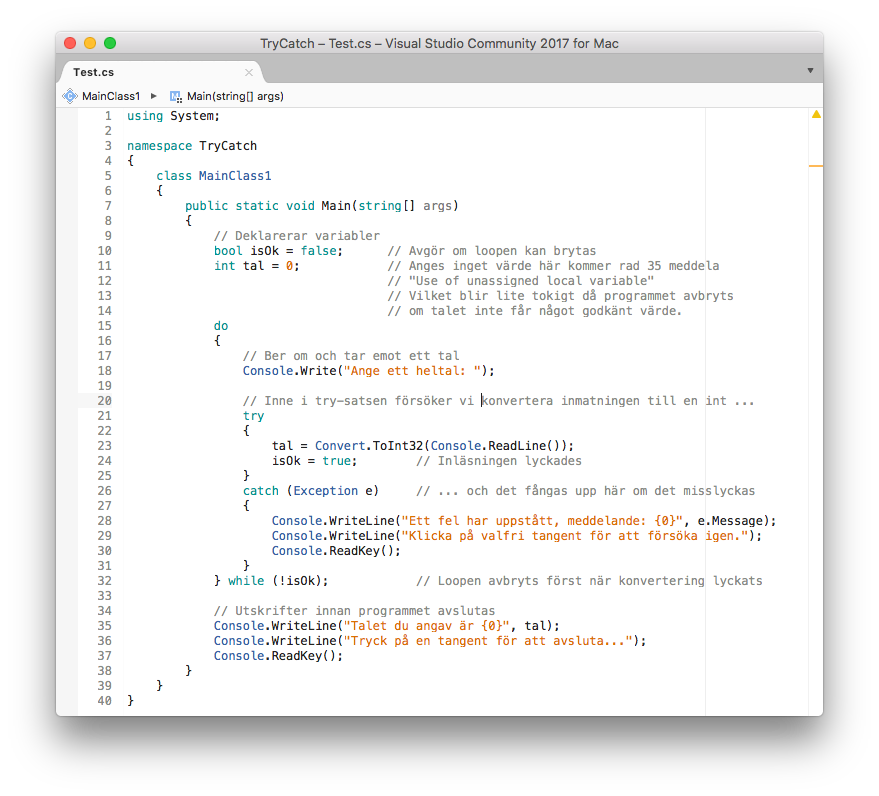The height and width of the screenshot is (796, 879).
Task: Click line number 20 in the gutter
Action: coord(104,401)
